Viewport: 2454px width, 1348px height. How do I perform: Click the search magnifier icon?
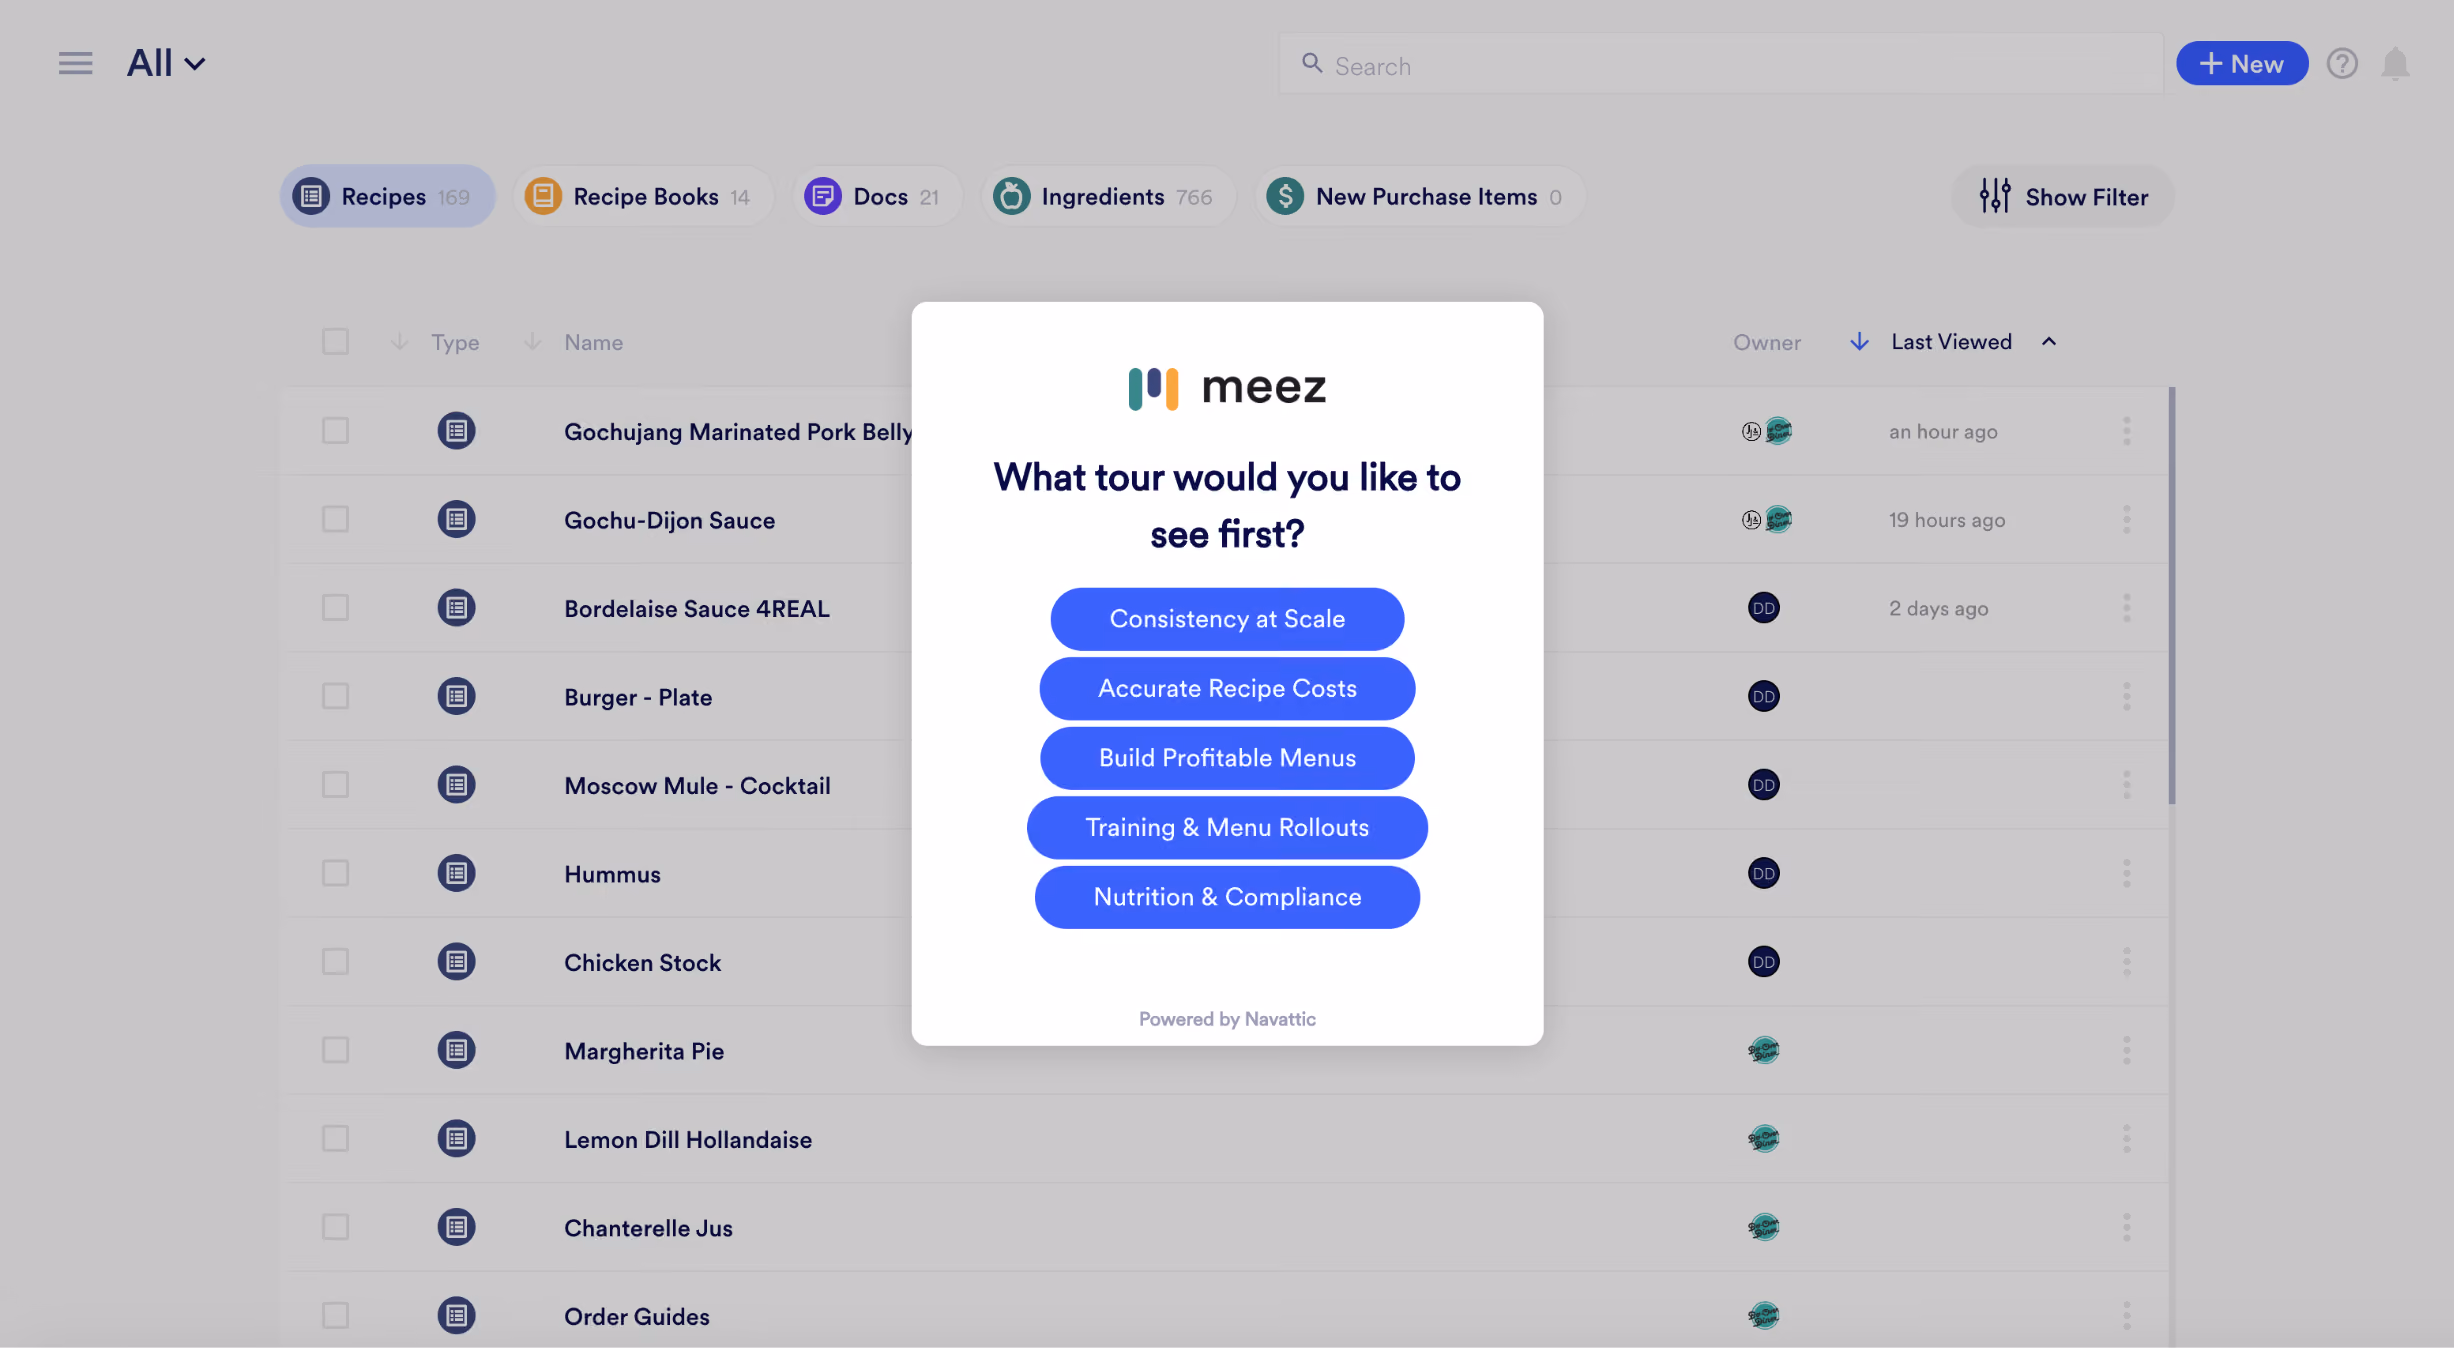coord(1312,64)
